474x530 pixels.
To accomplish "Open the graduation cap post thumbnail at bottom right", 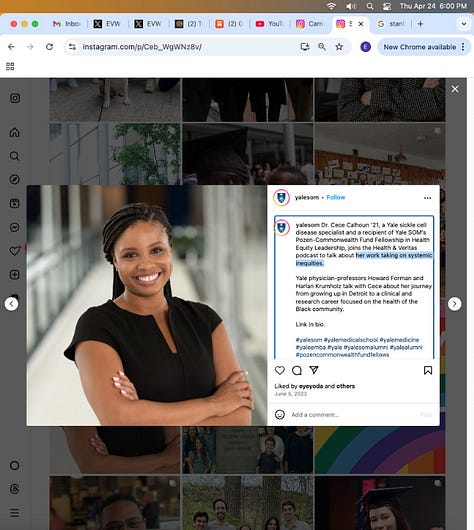I will [380, 503].
